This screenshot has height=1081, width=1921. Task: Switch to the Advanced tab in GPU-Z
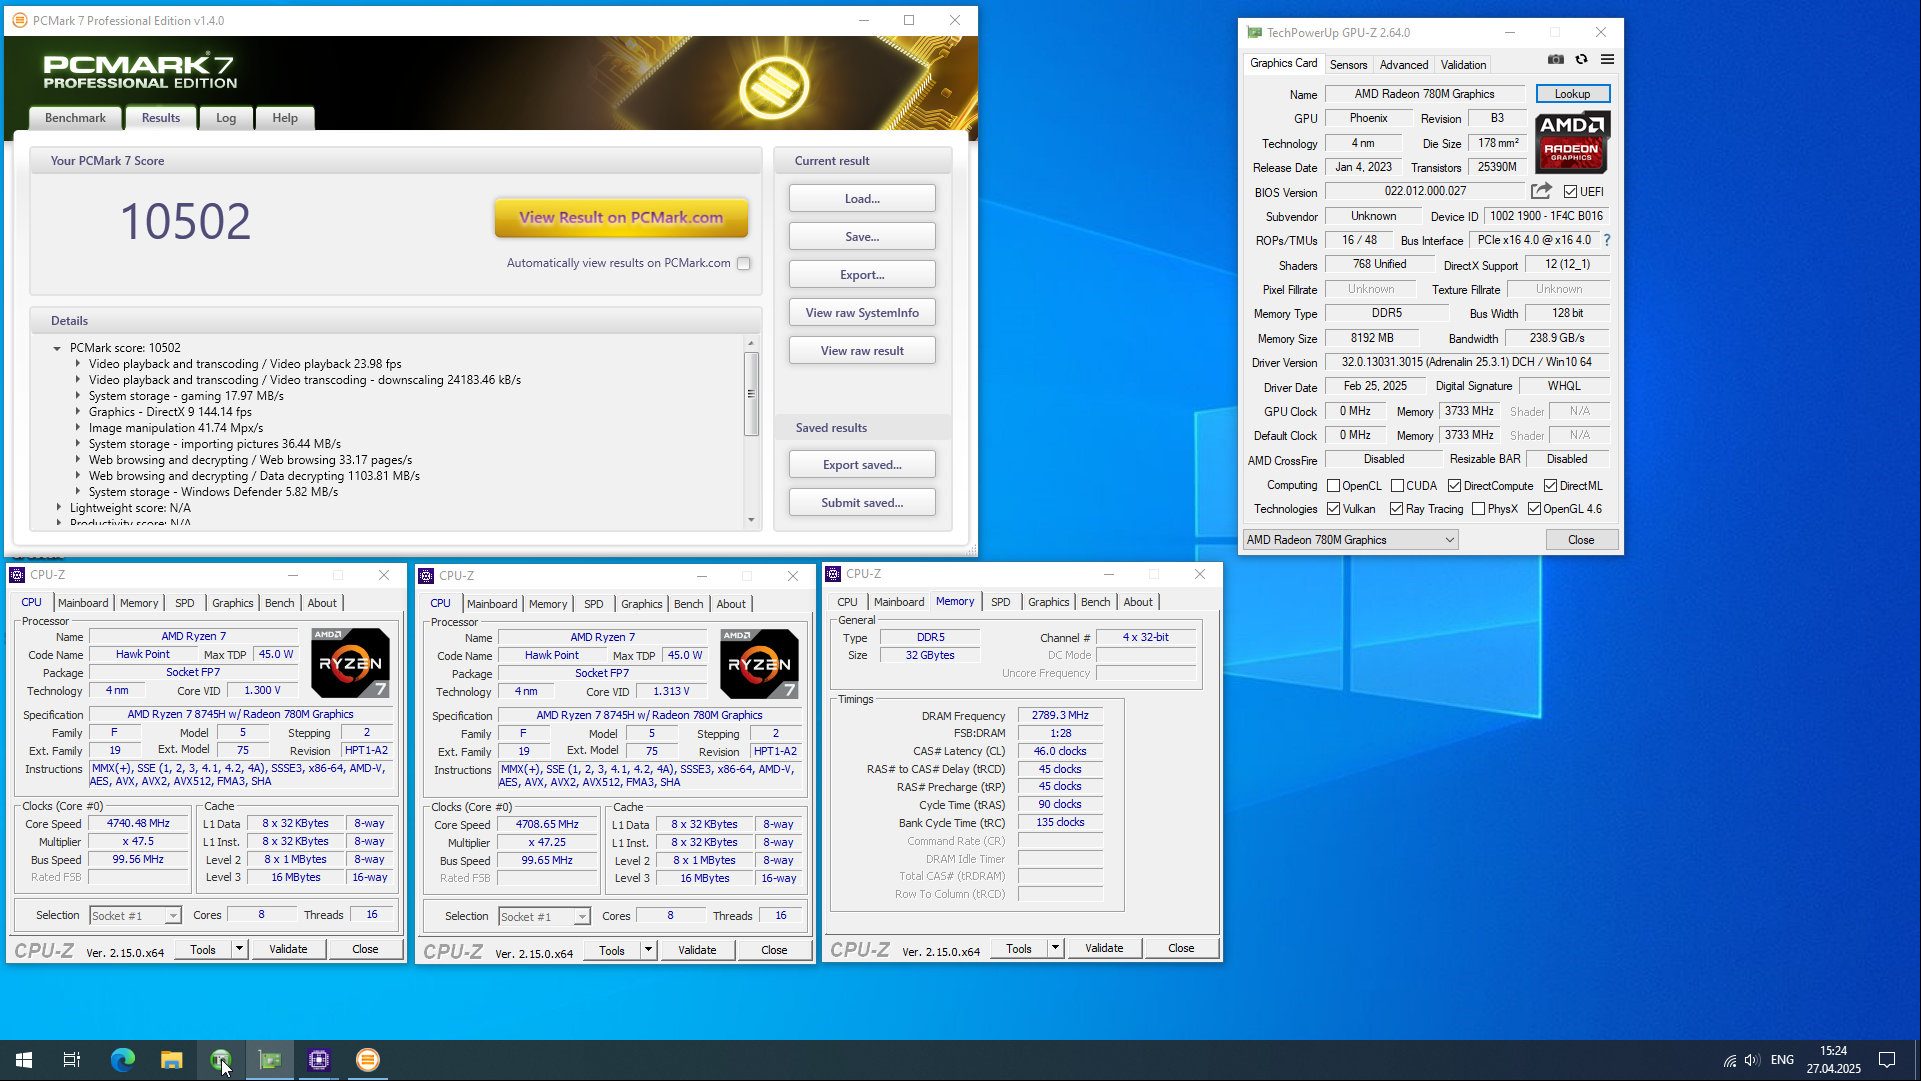coord(1403,65)
